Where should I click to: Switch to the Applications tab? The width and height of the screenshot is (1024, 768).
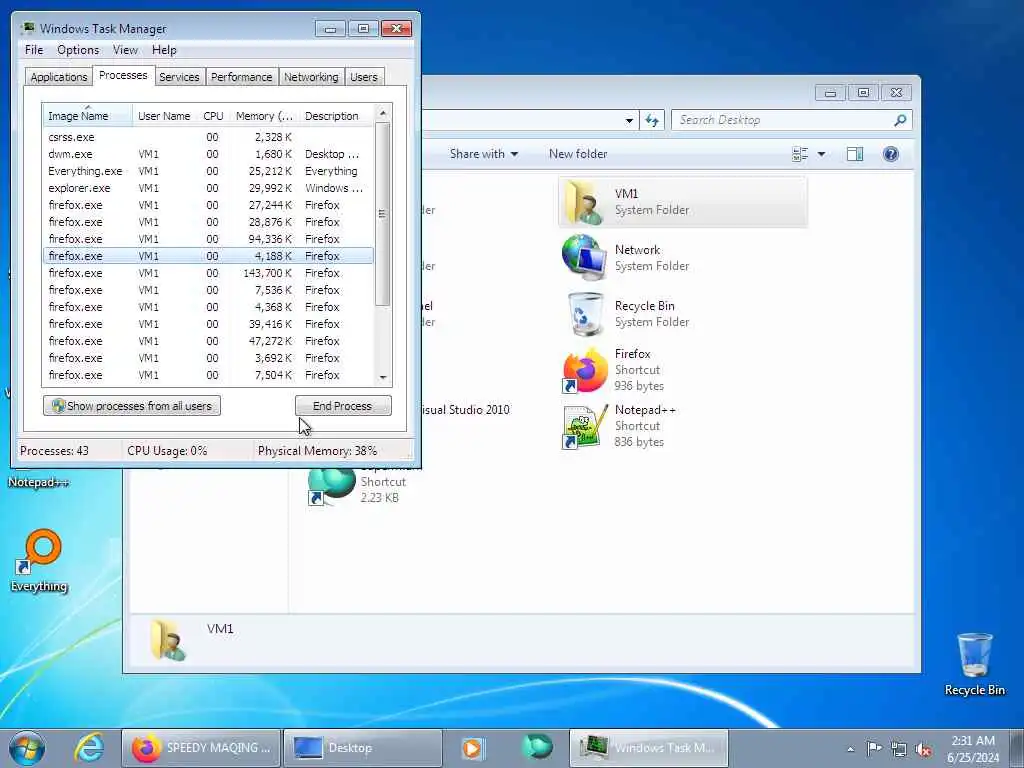tap(59, 77)
